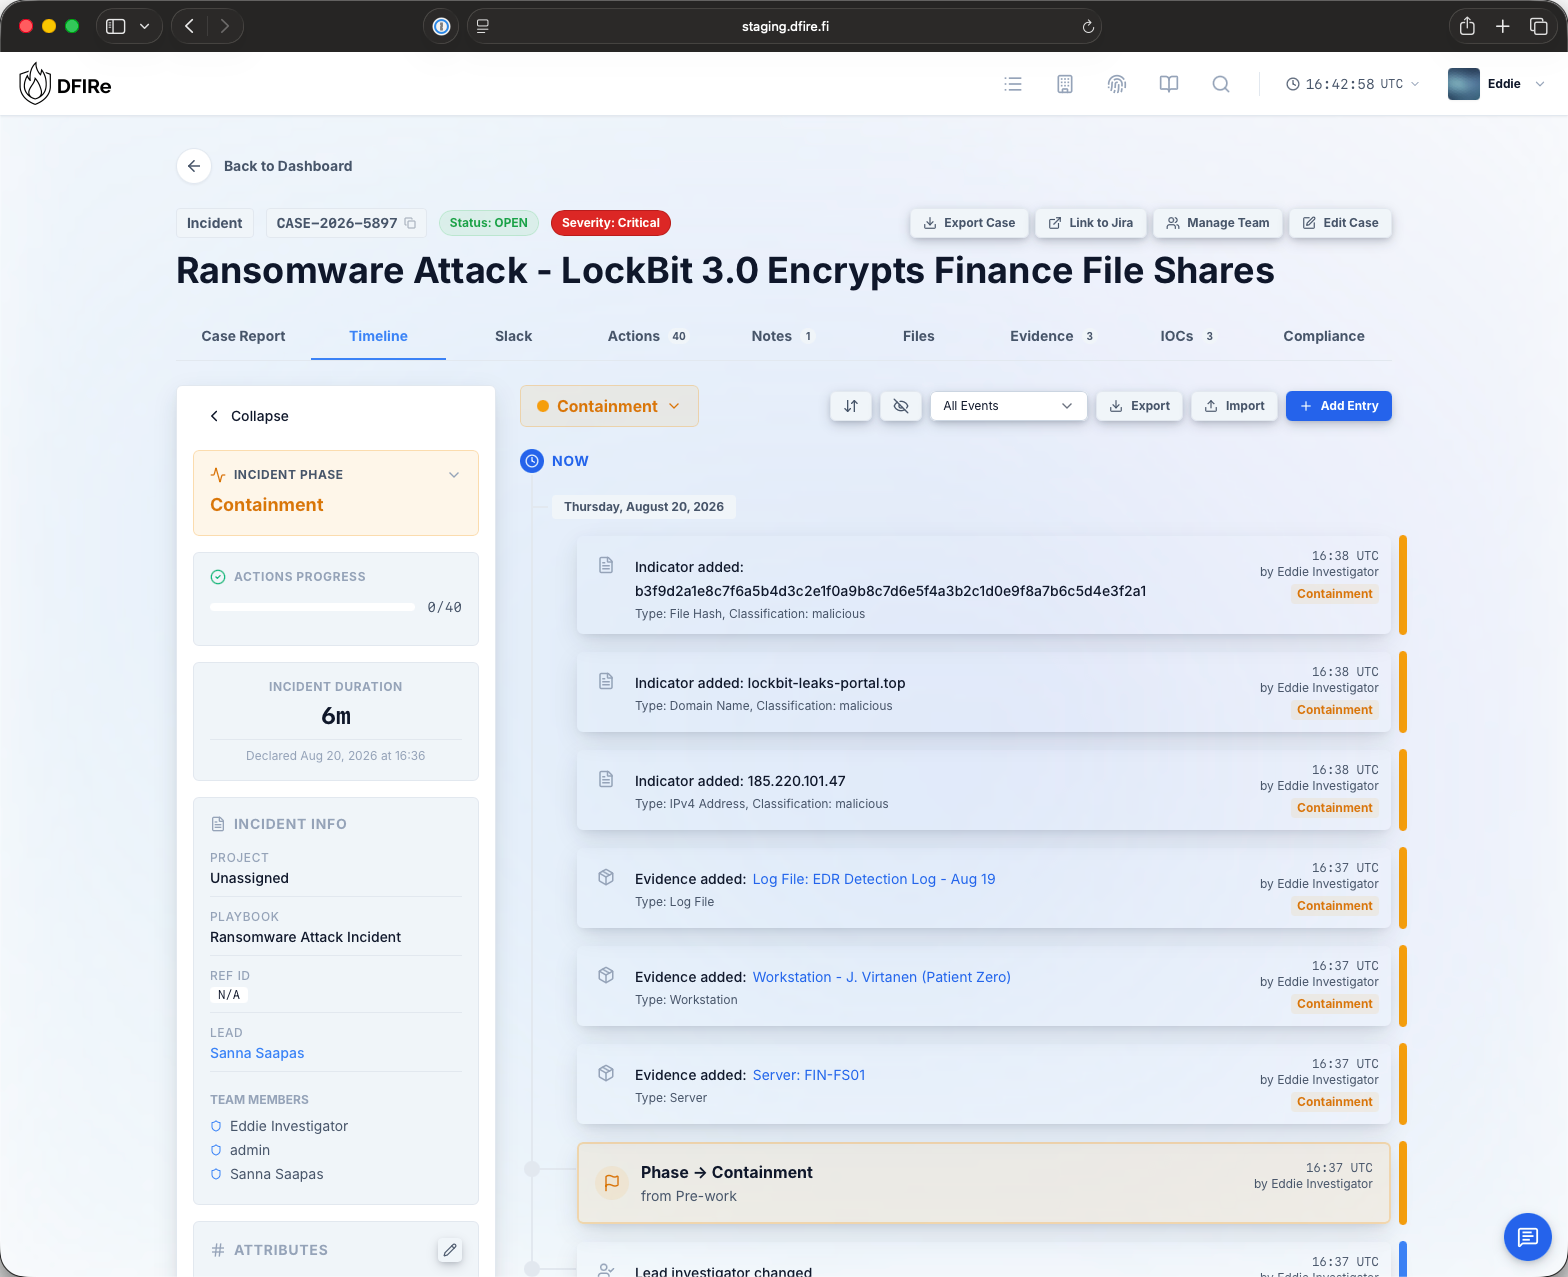Edit attributes with the pencil icon
Image resolution: width=1568 pixels, height=1277 pixels.
click(450, 1250)
